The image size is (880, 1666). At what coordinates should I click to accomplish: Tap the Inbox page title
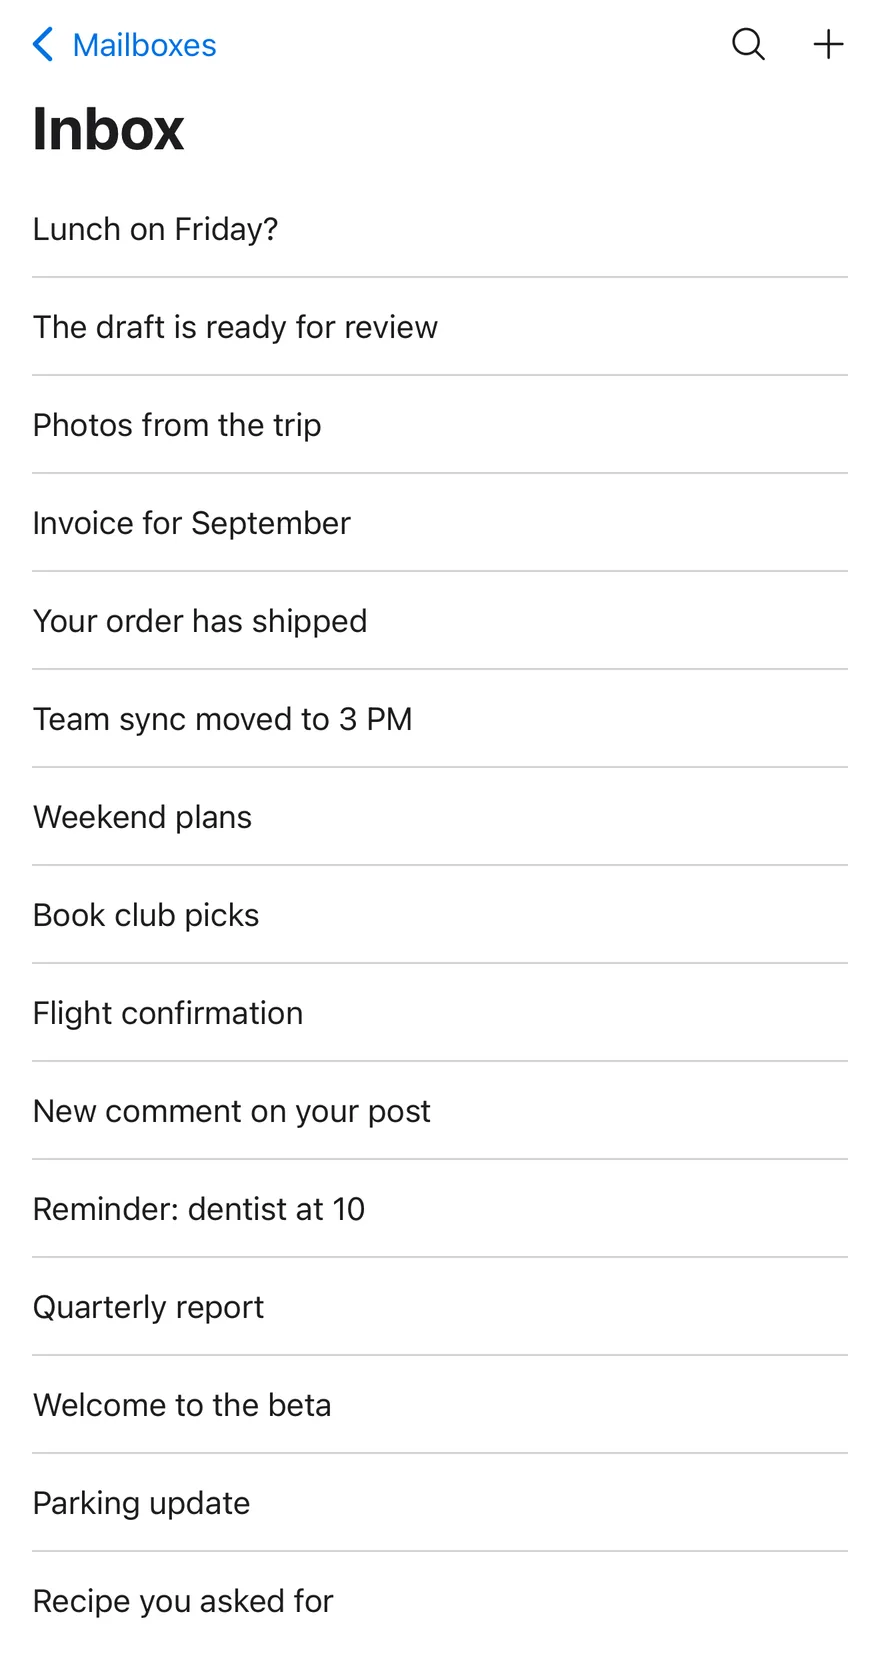[108, 129]
